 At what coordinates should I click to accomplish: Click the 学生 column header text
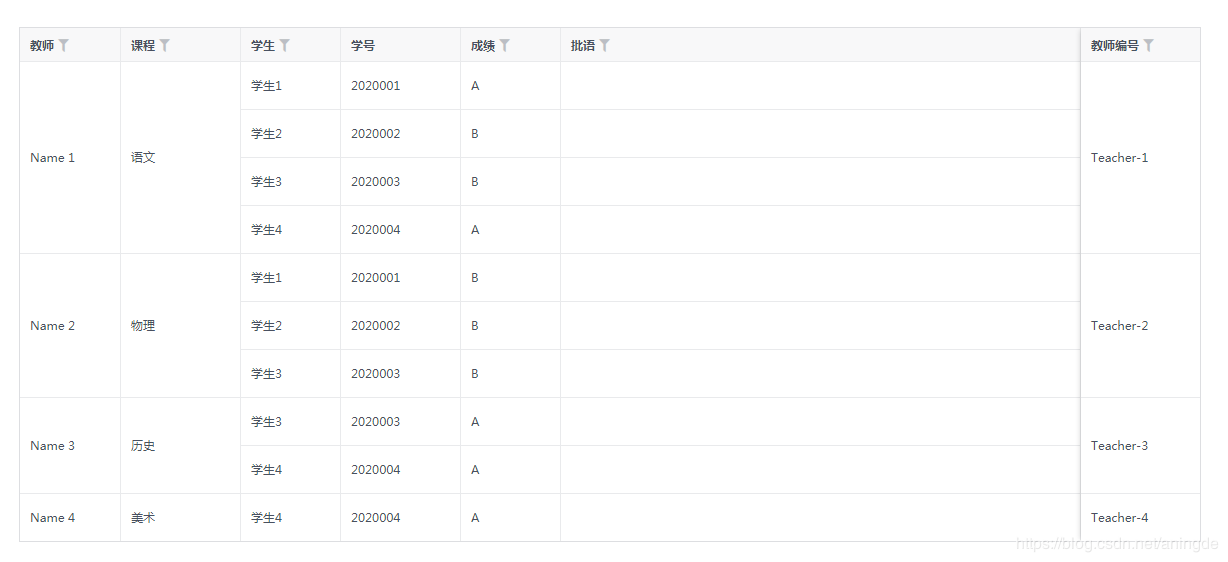(x=263, y=45)
